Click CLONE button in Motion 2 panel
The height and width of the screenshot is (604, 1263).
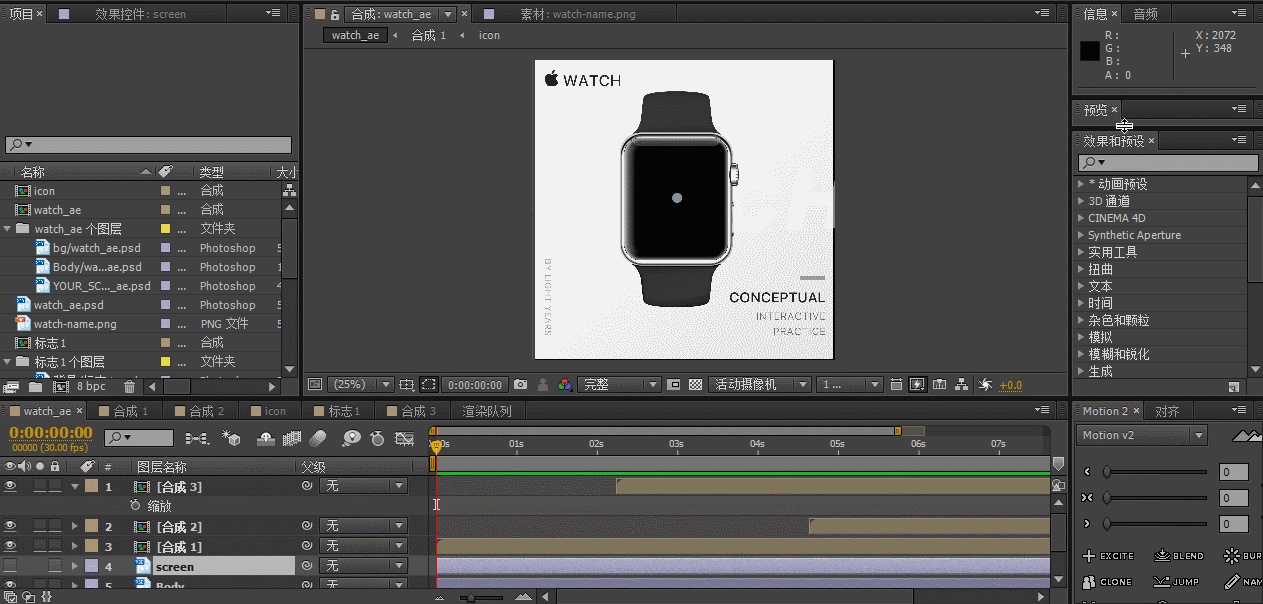tap(1107, 582)
